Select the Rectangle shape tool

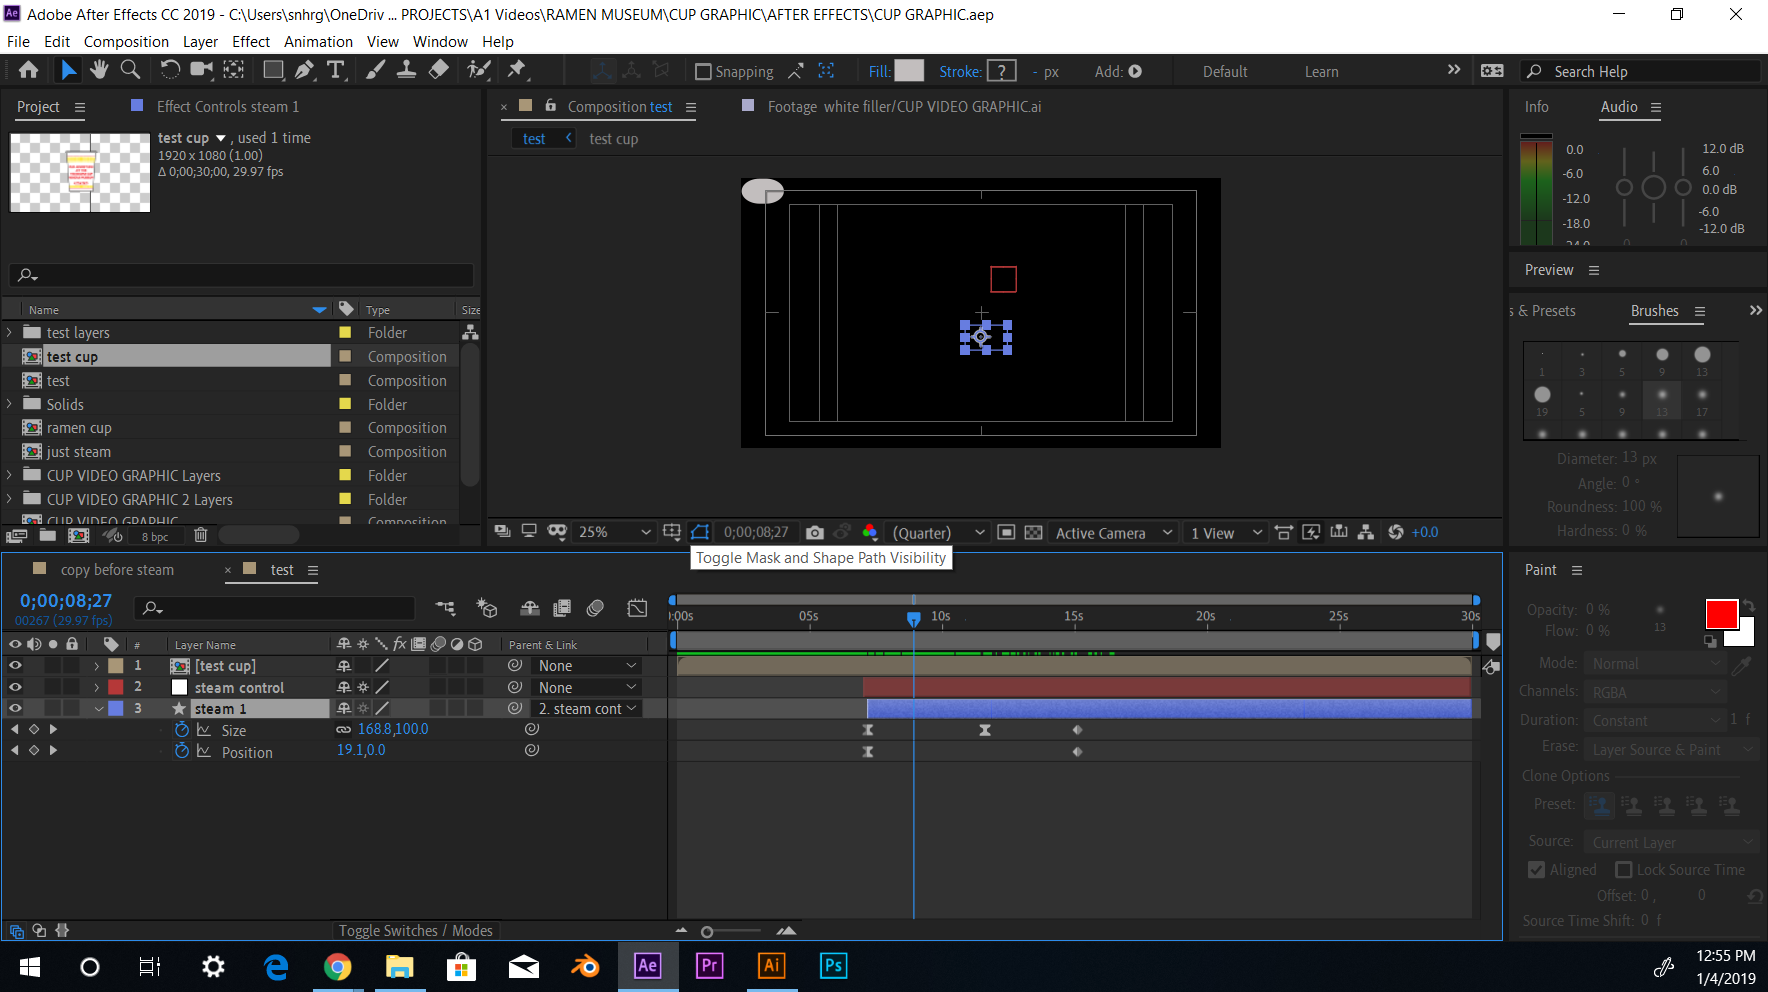(272, 70)
